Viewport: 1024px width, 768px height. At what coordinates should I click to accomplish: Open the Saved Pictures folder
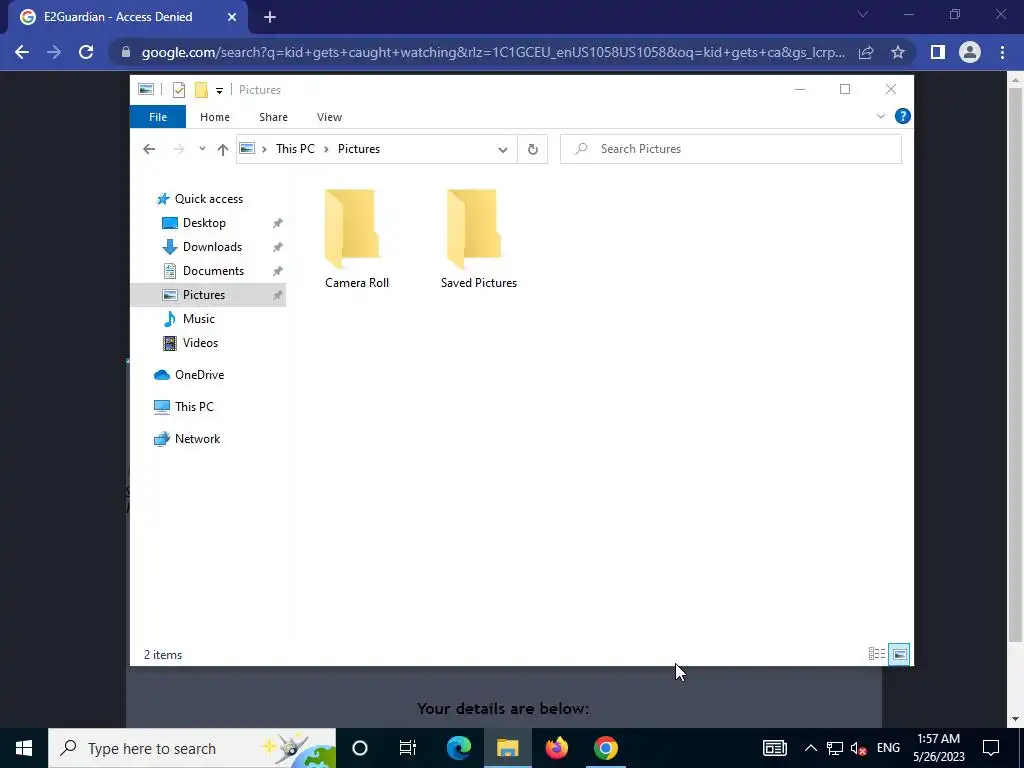point(479,239)
